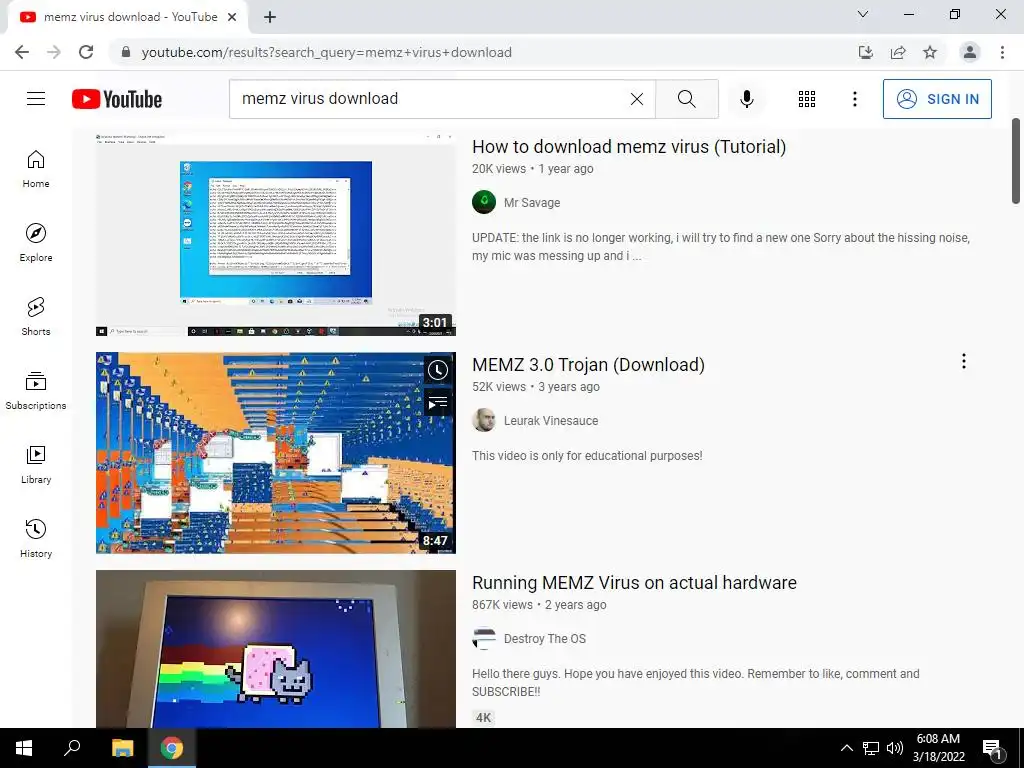Open Chrome tab search chevron
Image resolution: width=1024 pixels, height=768 pixels.
click(x=863, y=14)
